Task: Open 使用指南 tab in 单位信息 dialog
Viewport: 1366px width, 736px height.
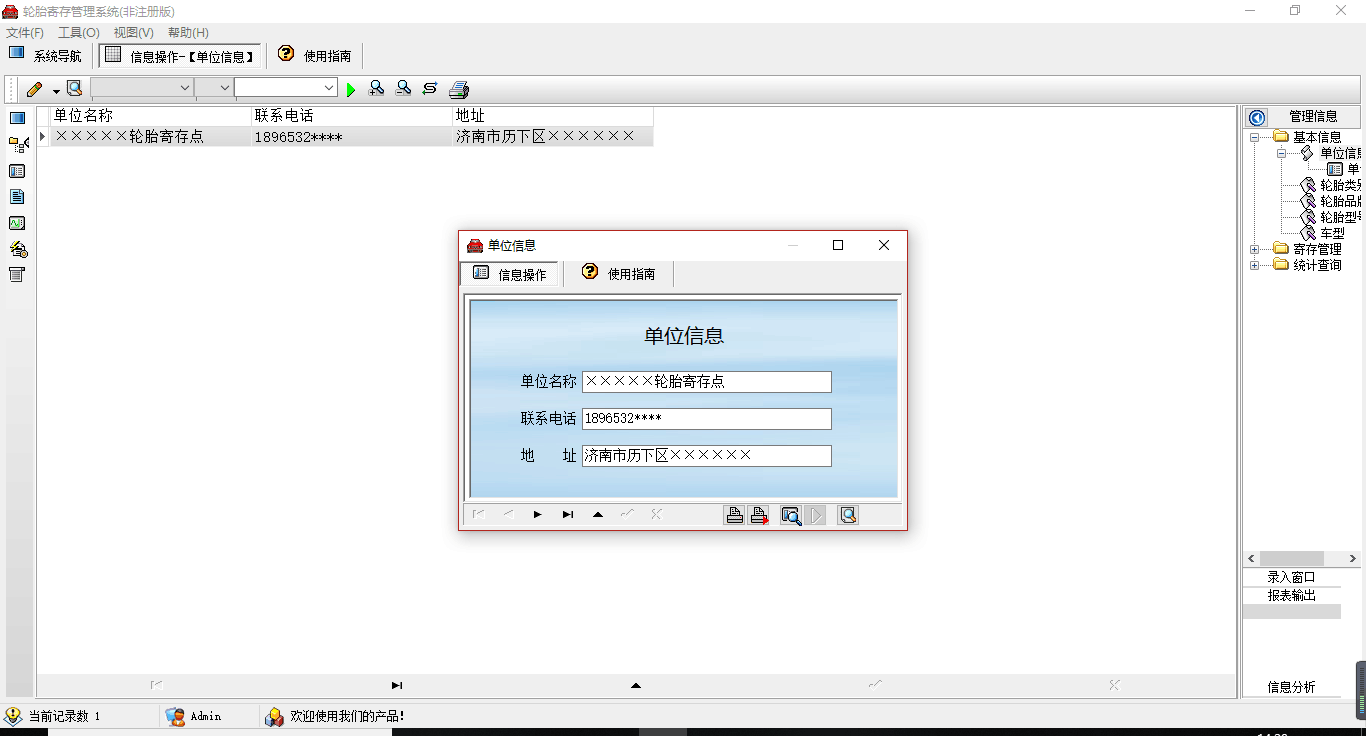Action: [x=619, y=274]
